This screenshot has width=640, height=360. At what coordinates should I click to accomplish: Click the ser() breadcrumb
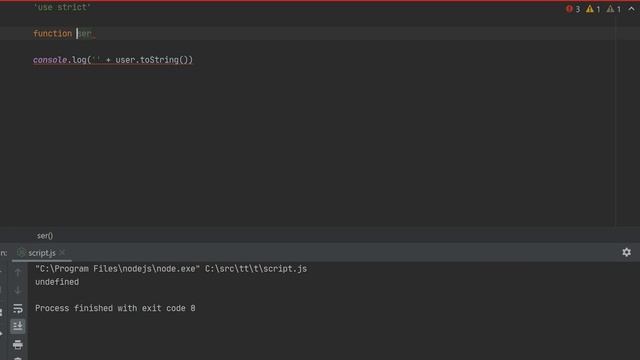(x=45, y=236)
